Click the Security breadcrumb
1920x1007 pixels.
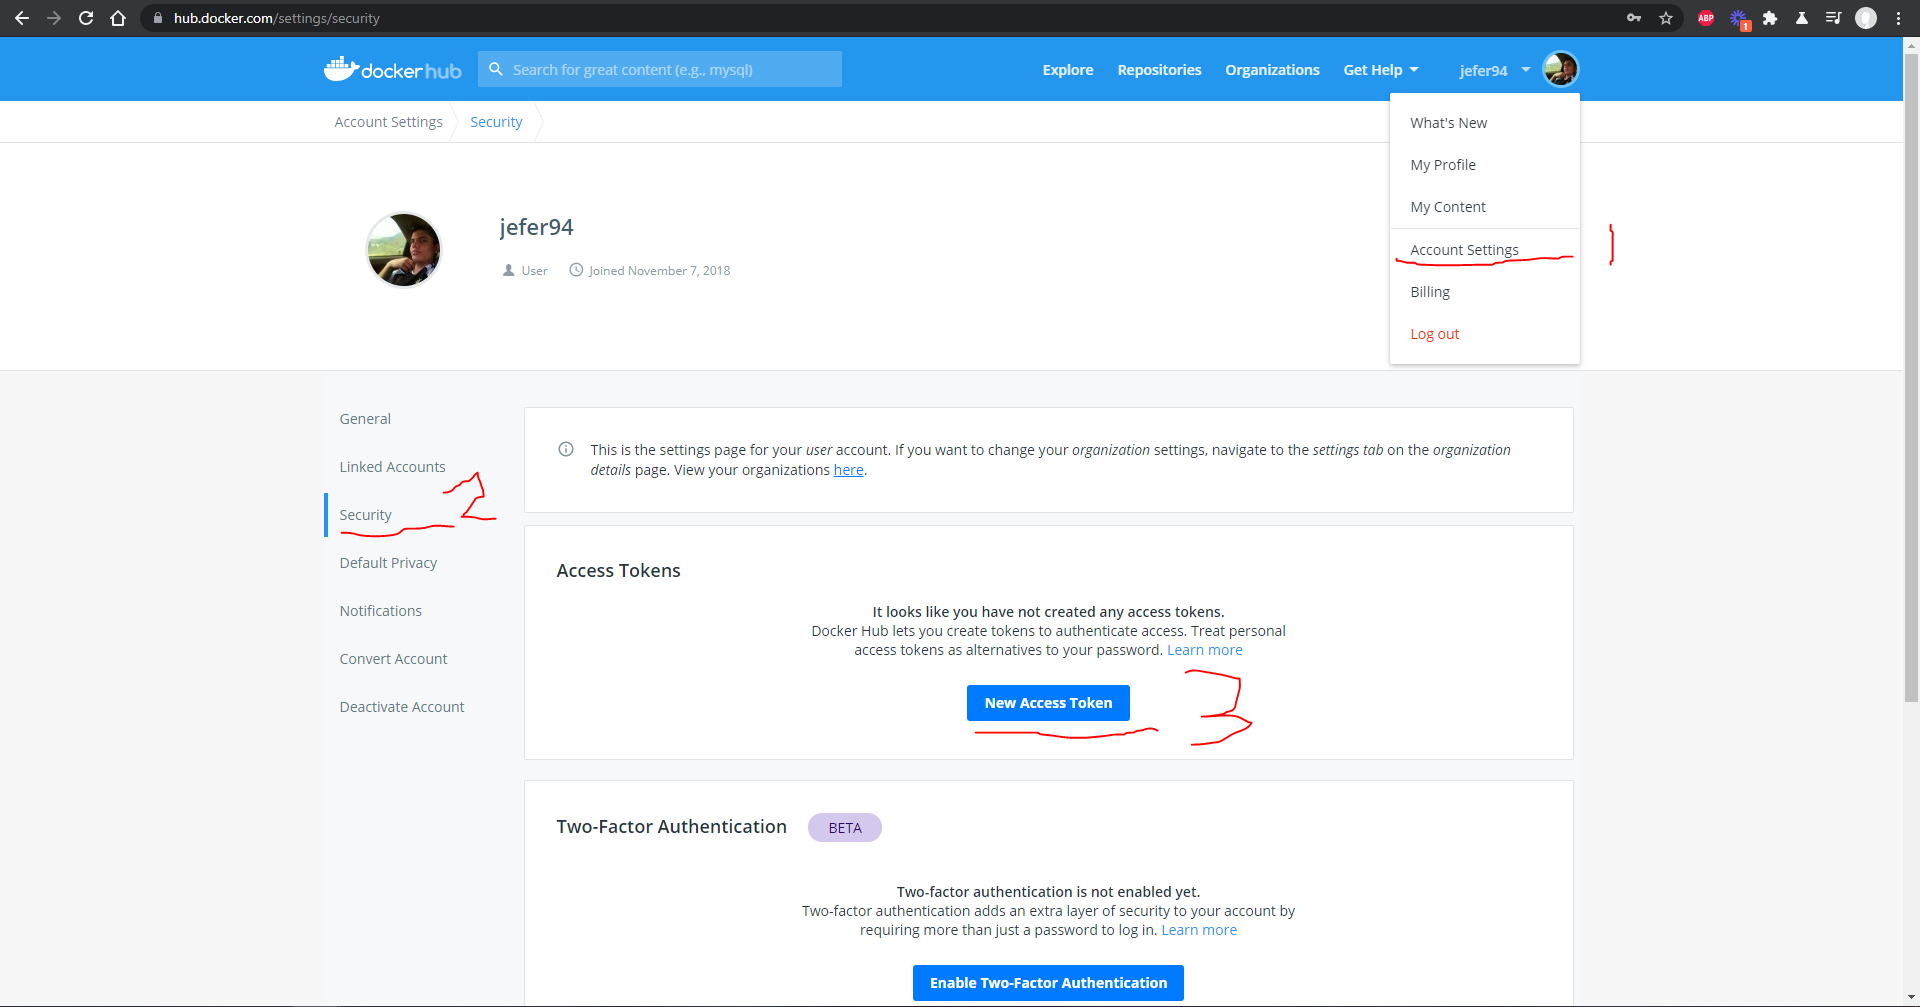click(x=496, y=122)
